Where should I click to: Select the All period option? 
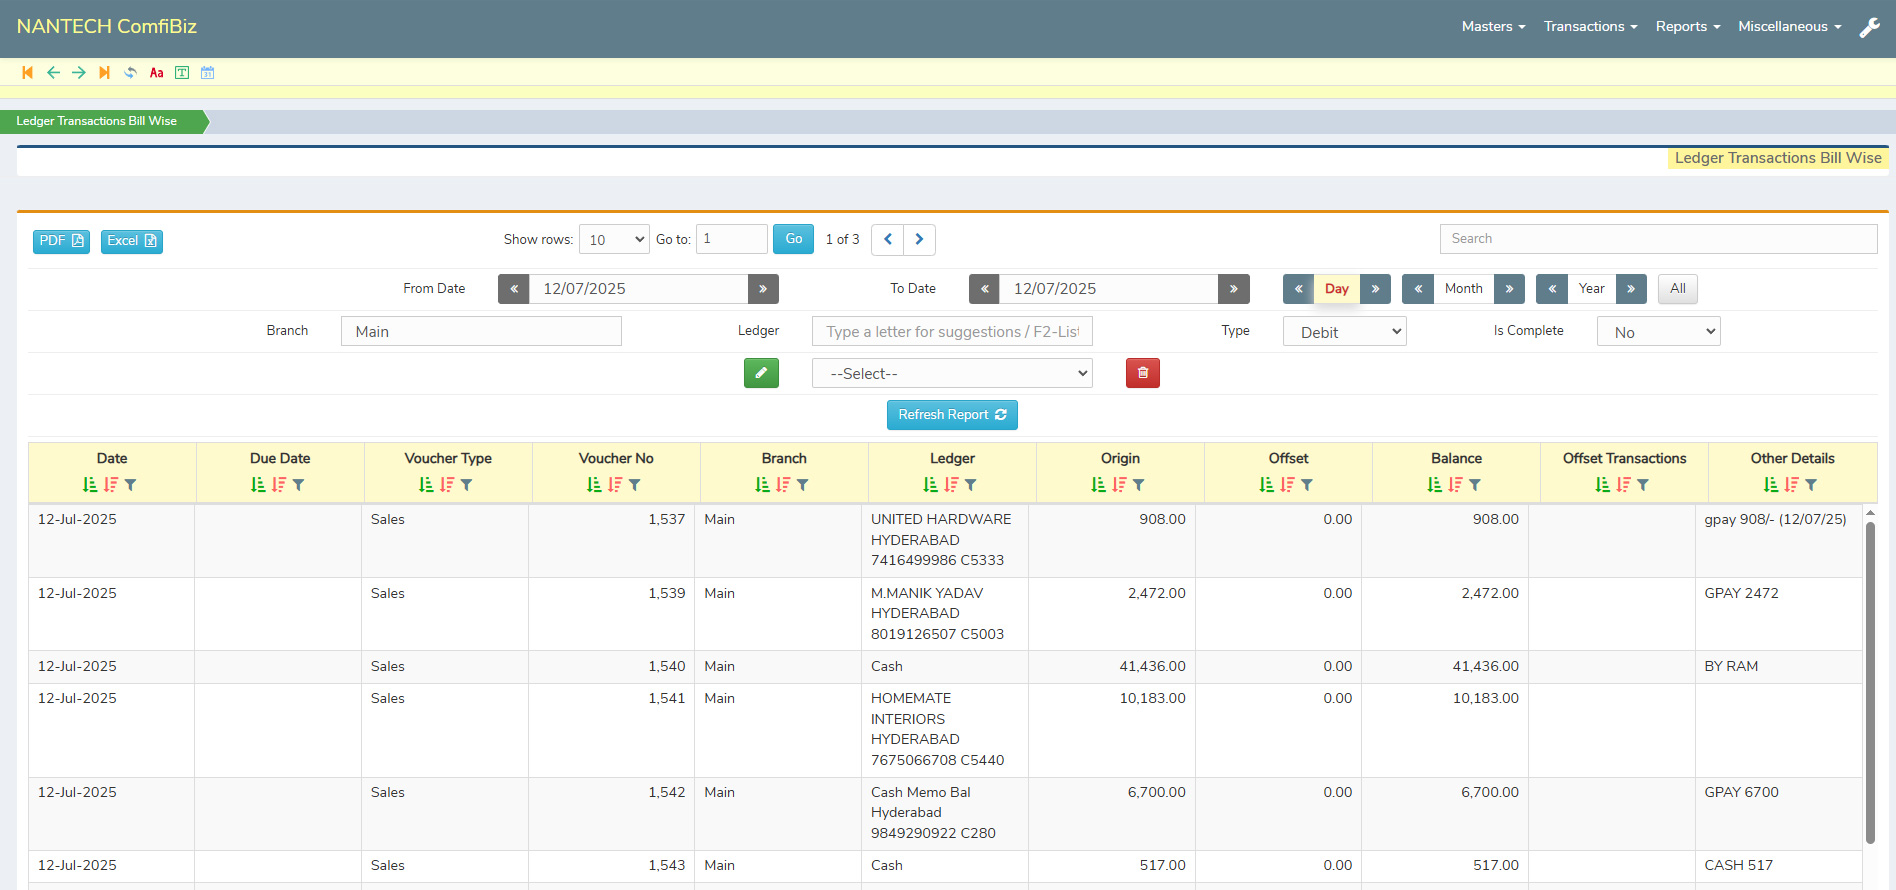1677,289
